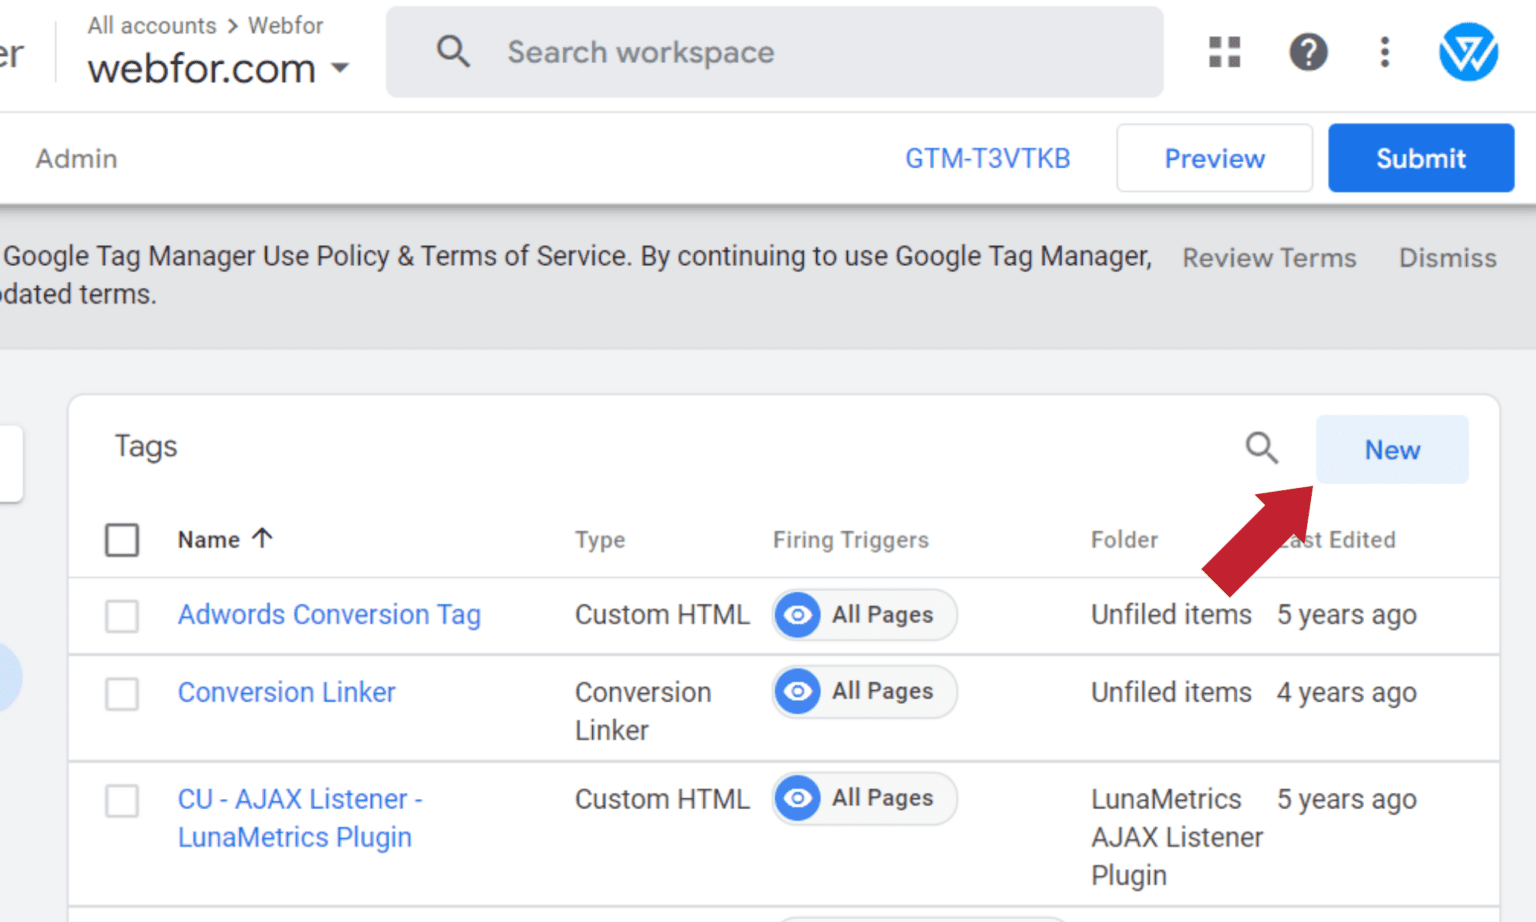Open the three-dot more options menu

[x=1385, y=52]
